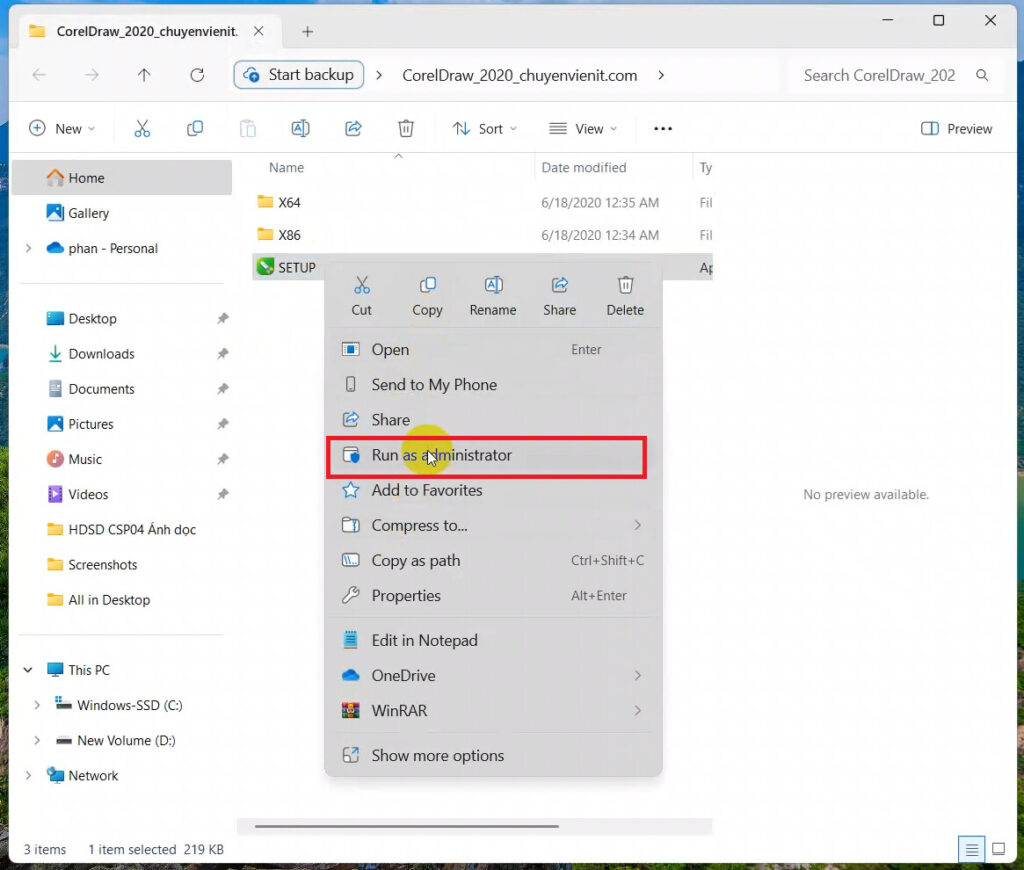Choose Show more options
Screen dimensions: 1024x870
point(436,755)
